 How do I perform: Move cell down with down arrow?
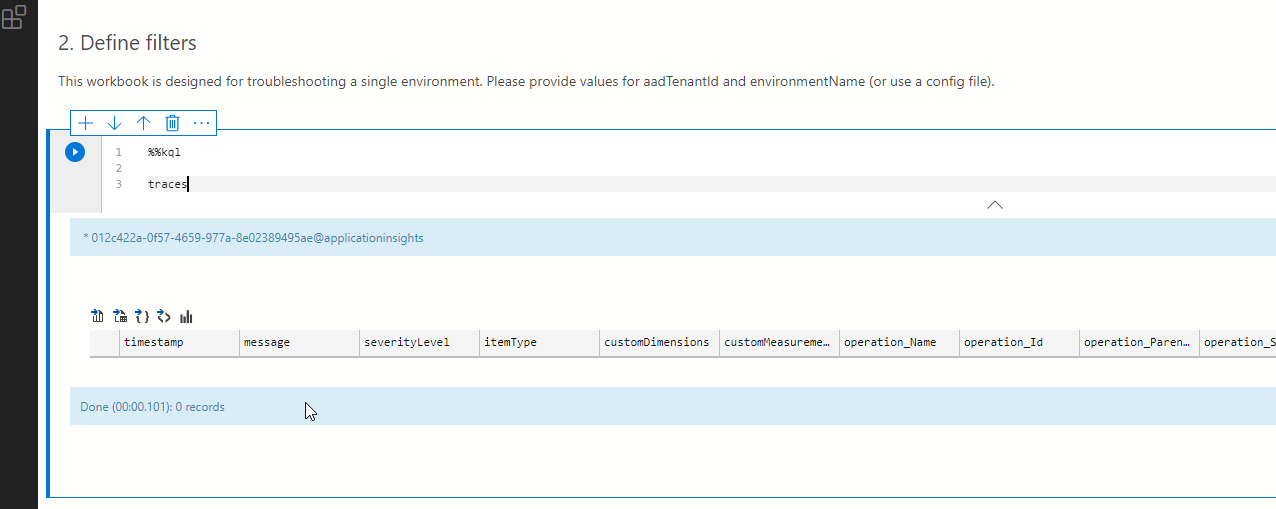114,123
